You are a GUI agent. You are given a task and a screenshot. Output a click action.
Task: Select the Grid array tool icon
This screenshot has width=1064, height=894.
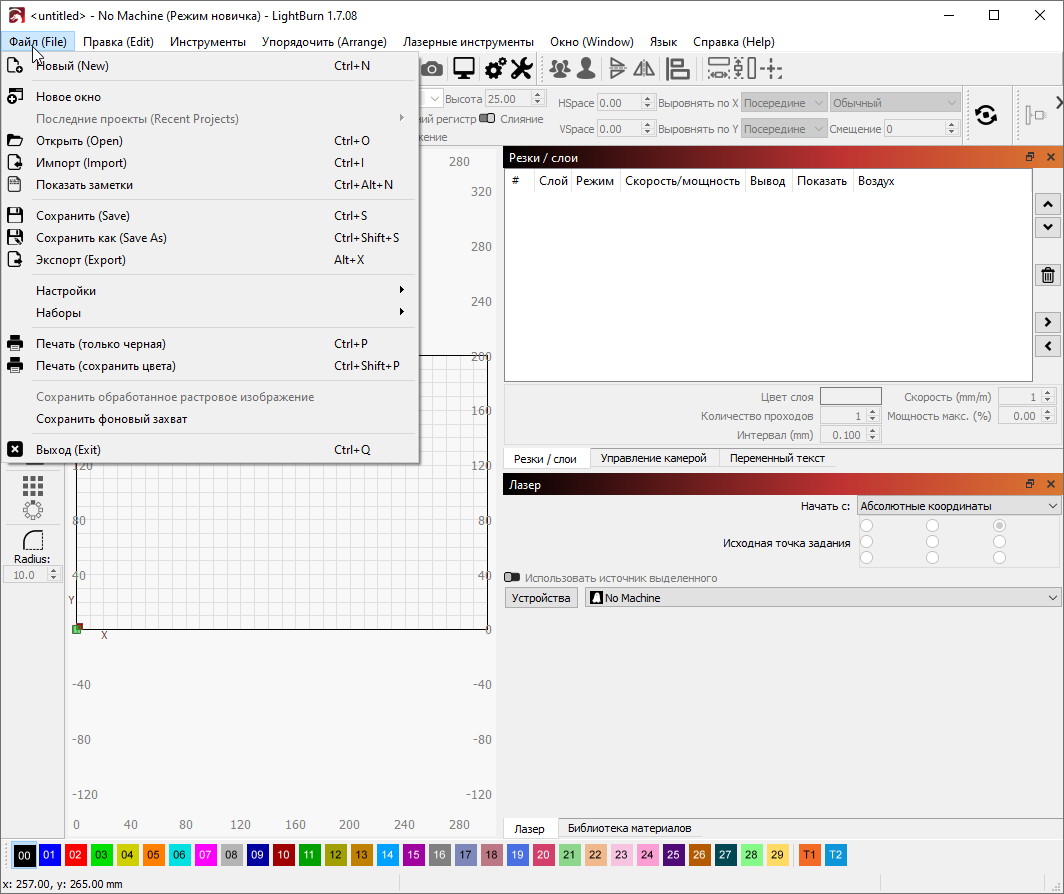[33, 485]
